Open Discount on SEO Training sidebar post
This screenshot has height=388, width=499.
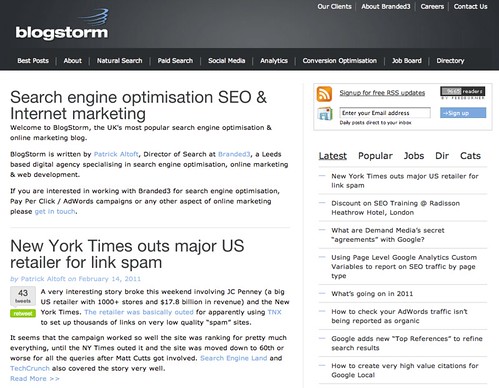coord(395,208)
